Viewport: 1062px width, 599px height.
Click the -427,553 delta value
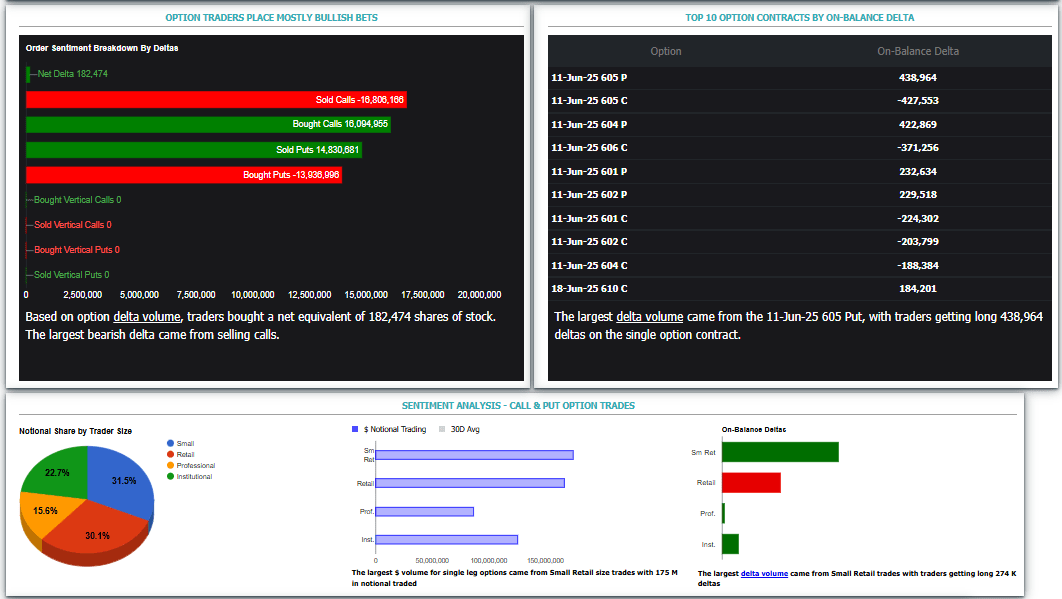tap(918, 101)
